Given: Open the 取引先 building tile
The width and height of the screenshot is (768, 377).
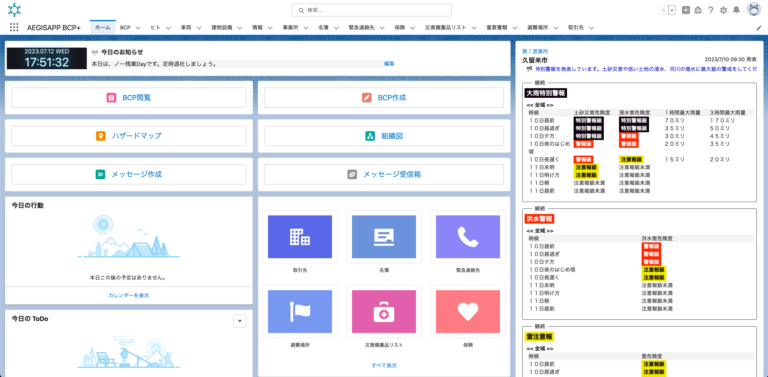Looking at the screenshot, I should pos(300,237).
